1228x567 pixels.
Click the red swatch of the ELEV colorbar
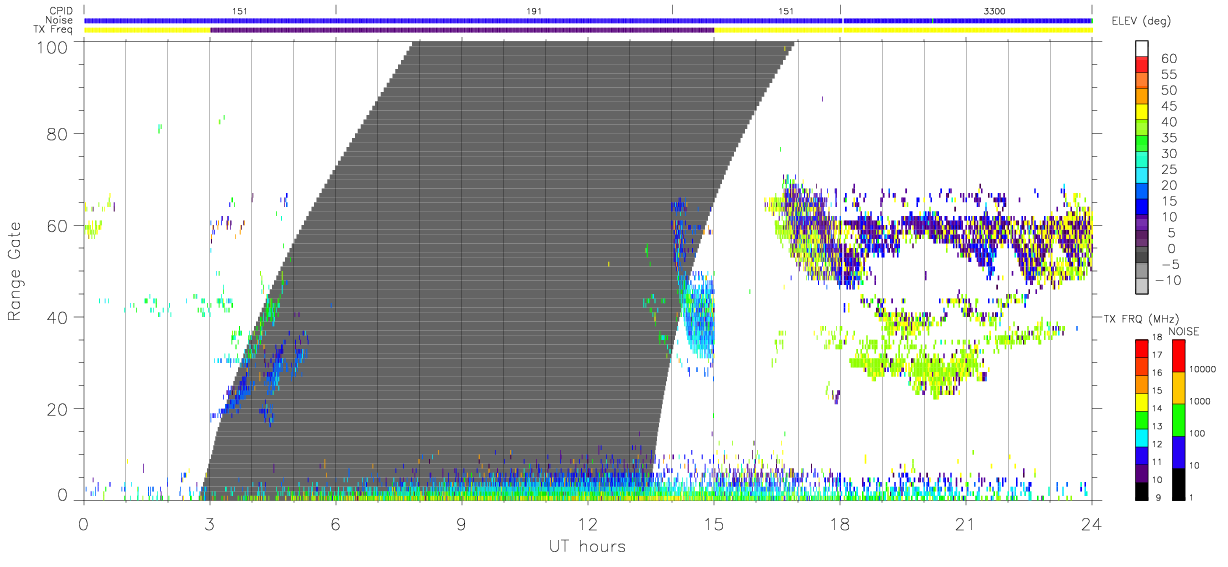pyautogui.click(x=1142, y=65)
